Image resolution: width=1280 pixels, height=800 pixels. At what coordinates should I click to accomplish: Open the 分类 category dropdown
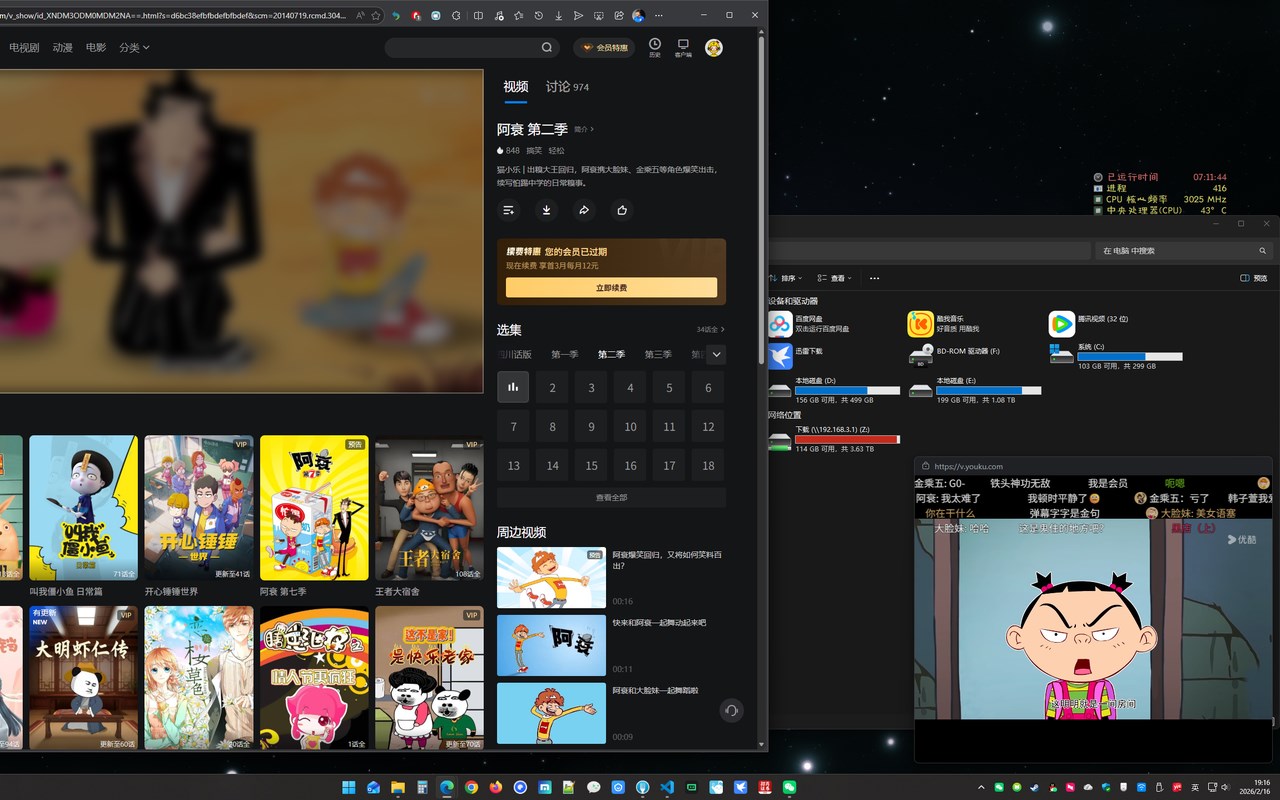pos(134,47)
